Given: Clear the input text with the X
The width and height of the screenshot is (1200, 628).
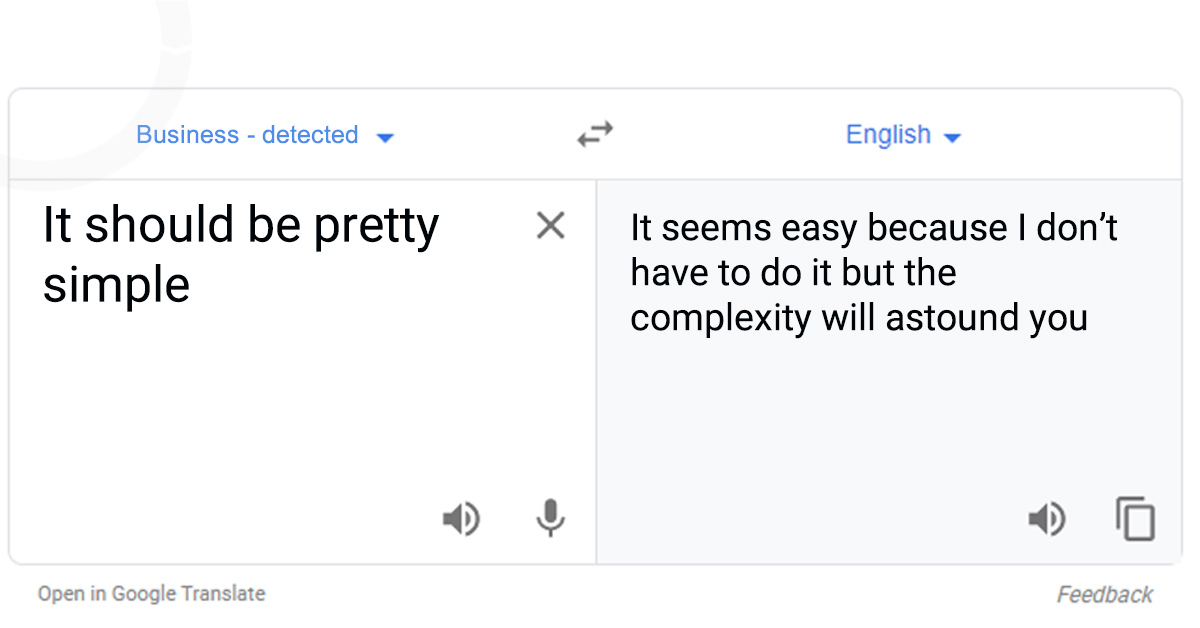Looking at the screenshot, I should pyautogui.click(x=550, y=226).
